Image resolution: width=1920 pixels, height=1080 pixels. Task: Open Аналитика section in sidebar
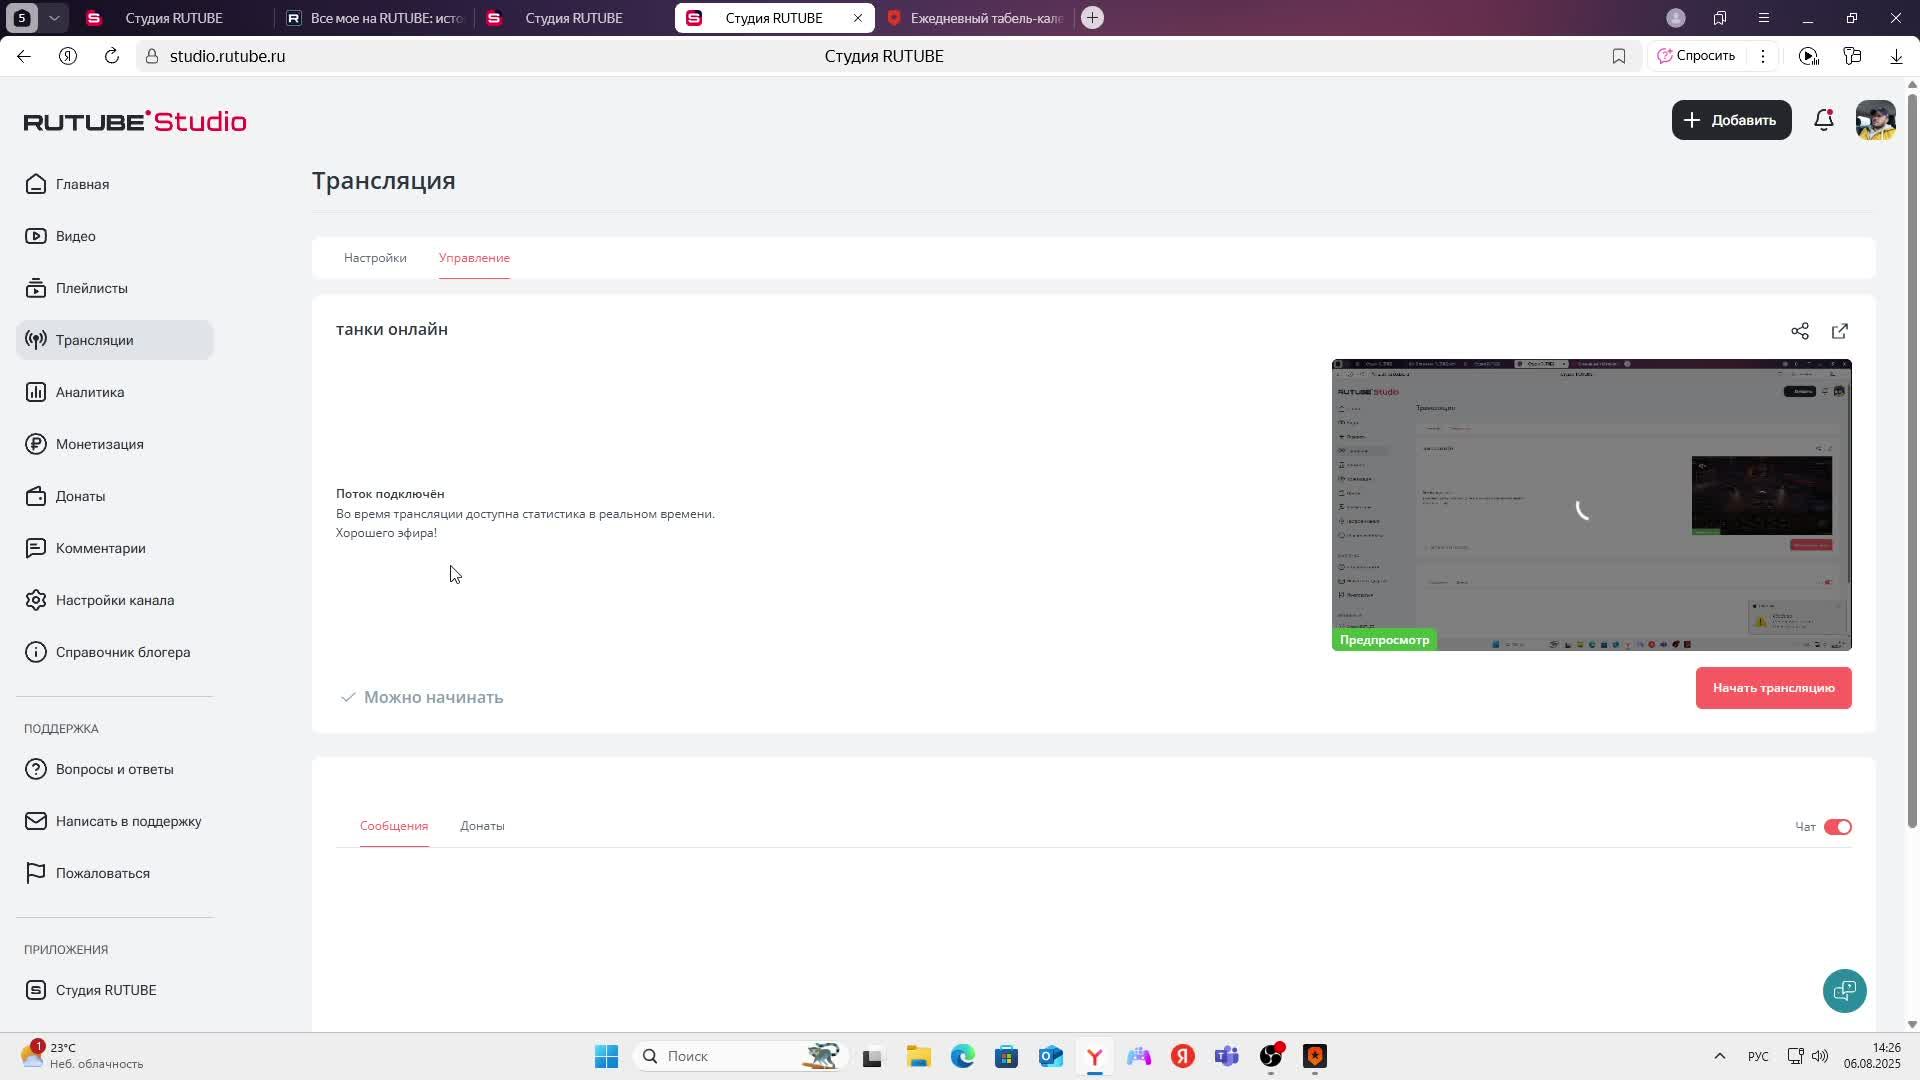click(90, 392)
